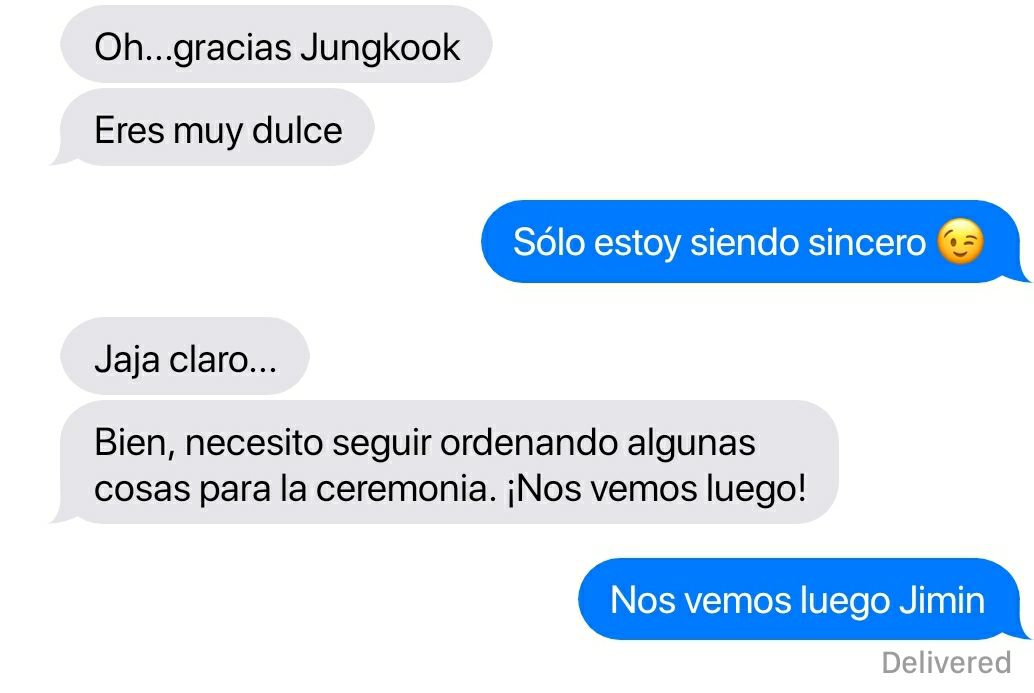Click the Delivered status label
The height and width of the screenshot is (693, 1034).
(x=946, y=663)
